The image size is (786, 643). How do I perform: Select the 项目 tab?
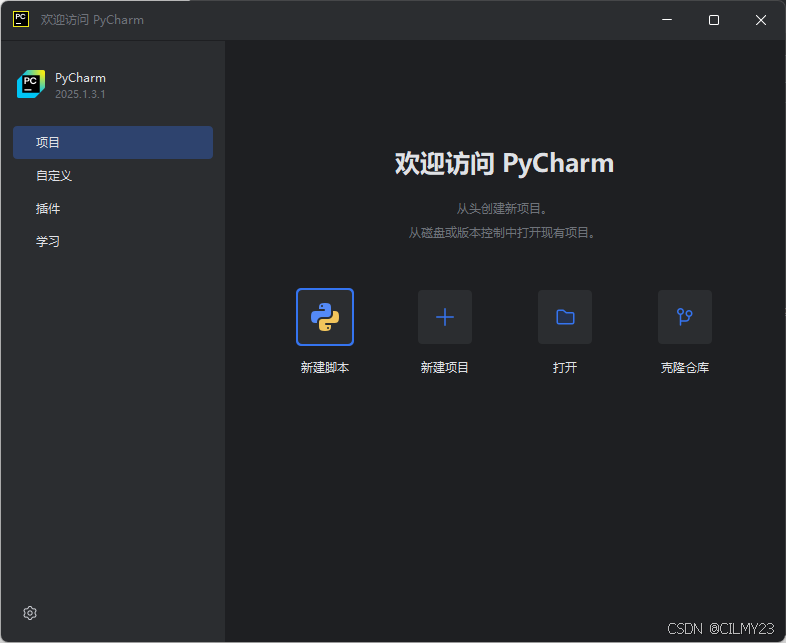point(113,142)
